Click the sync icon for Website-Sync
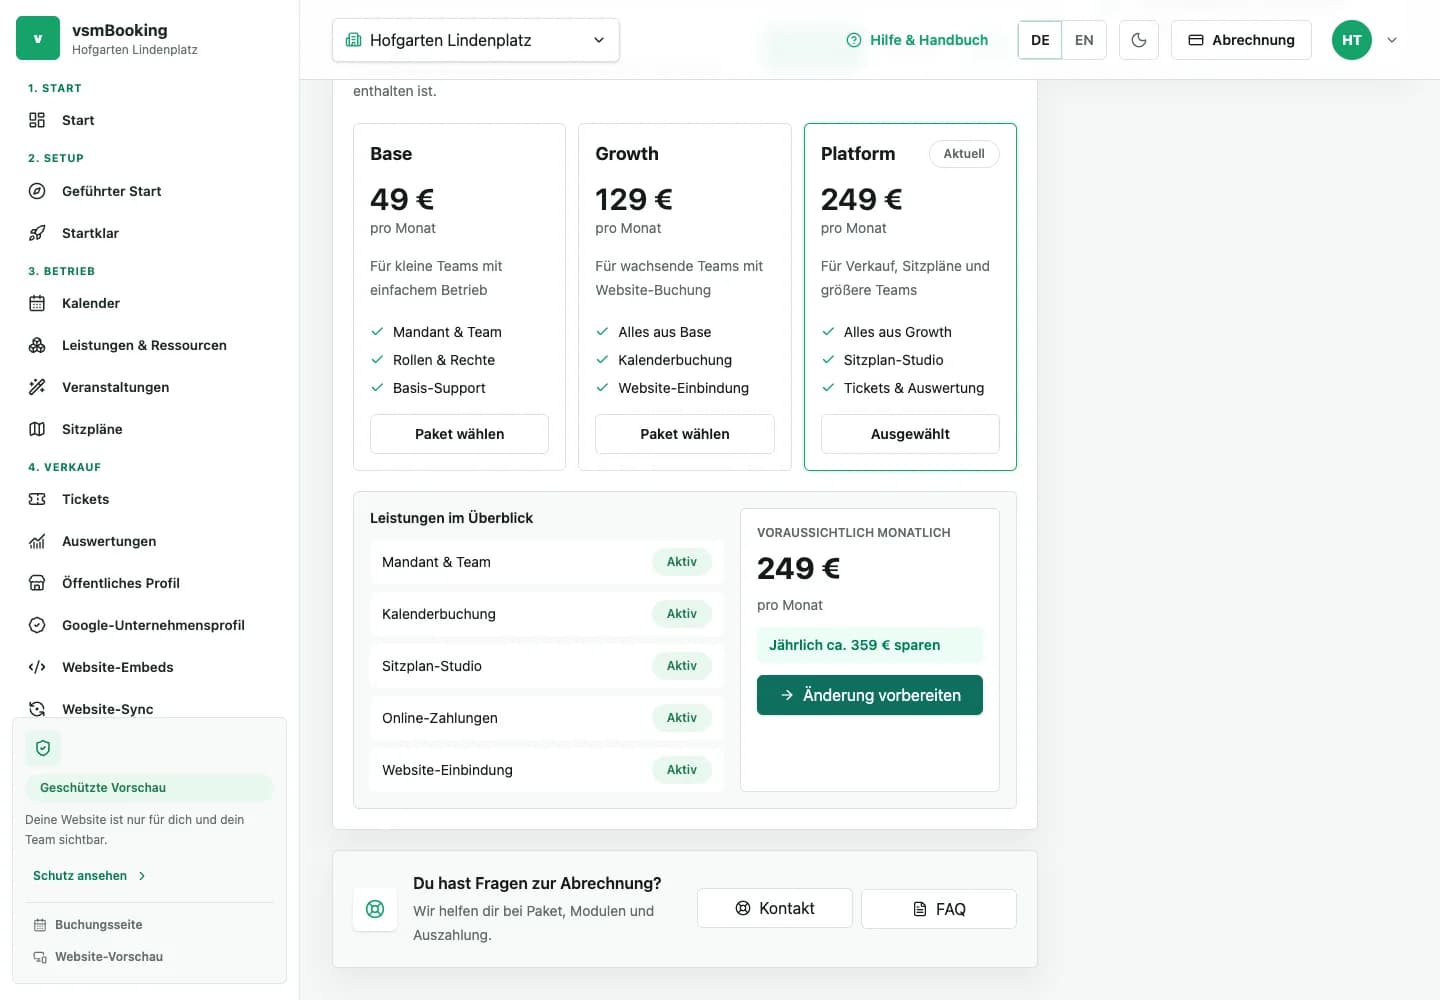The height and width of the screenshot is (1000, 1440). pos(37,709)
